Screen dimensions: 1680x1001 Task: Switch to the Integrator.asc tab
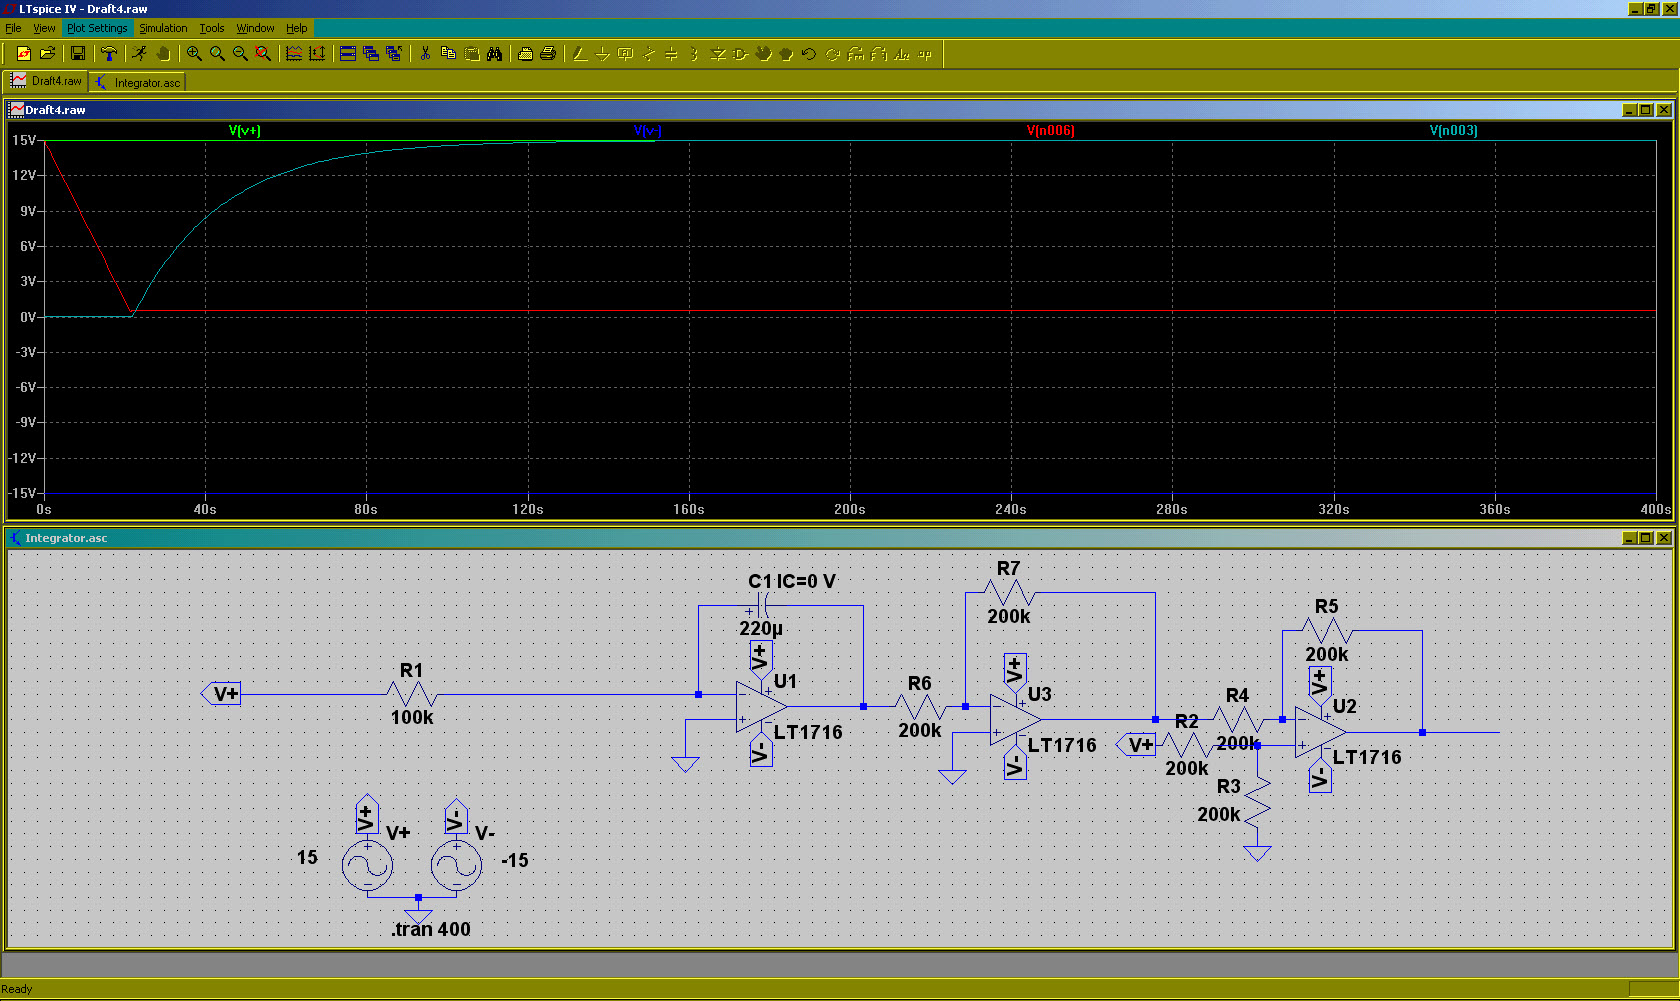tap(139, 83)
